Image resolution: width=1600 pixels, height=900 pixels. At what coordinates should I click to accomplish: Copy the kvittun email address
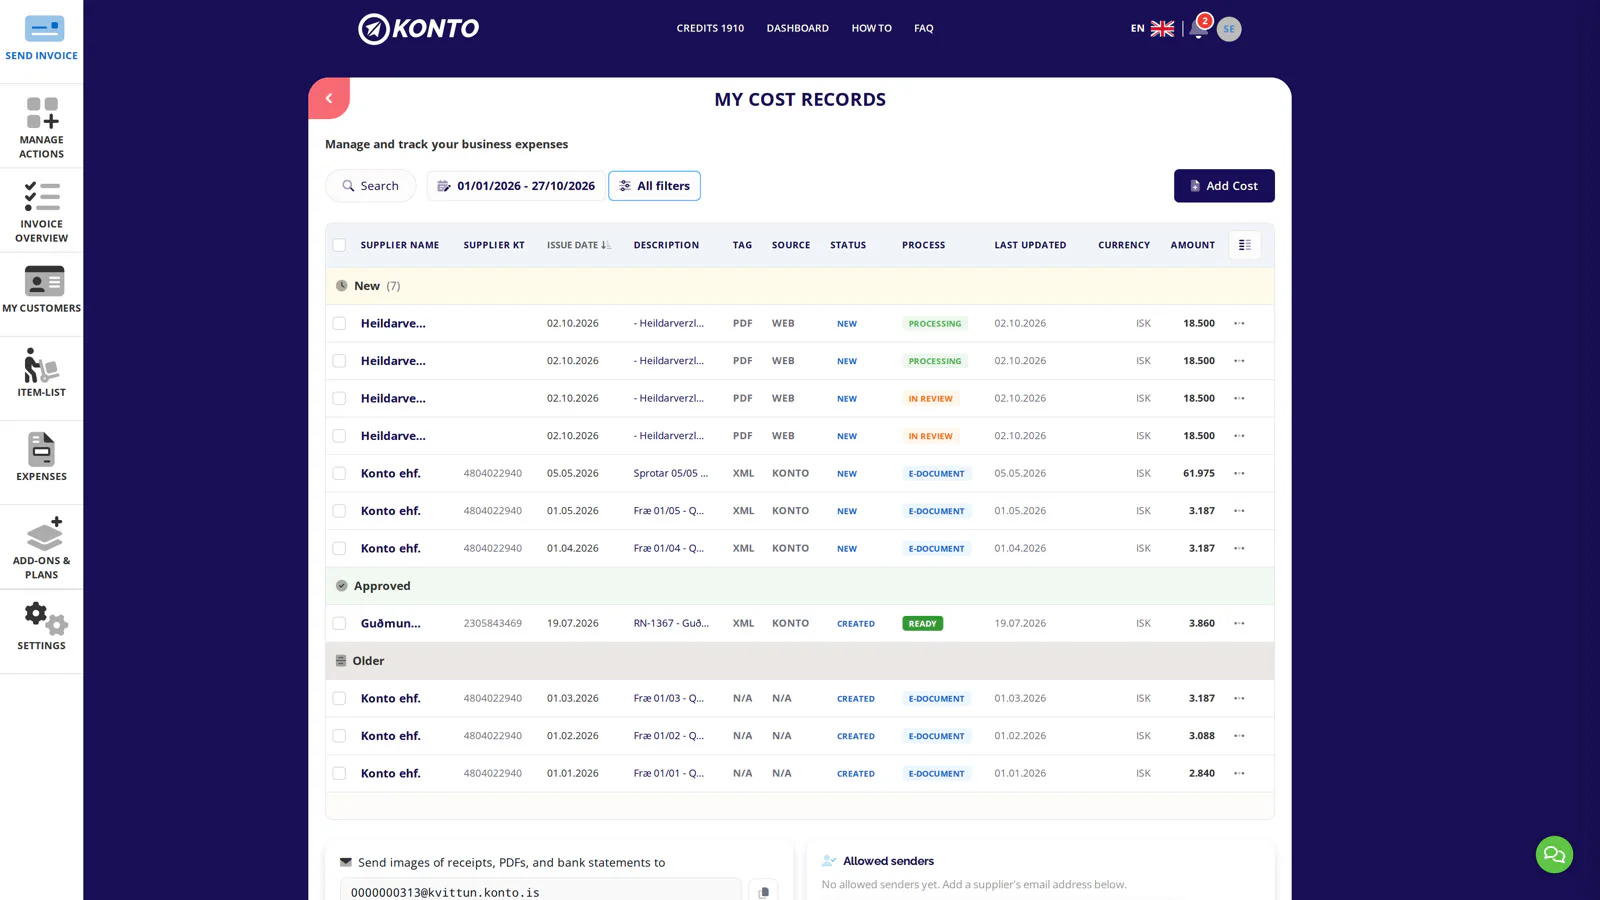[763, 891]
